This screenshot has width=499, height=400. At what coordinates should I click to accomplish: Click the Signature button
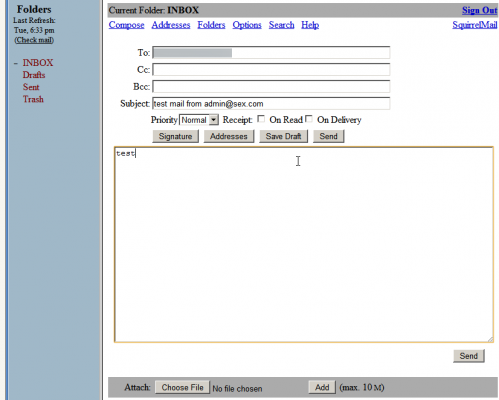(175, 136)
